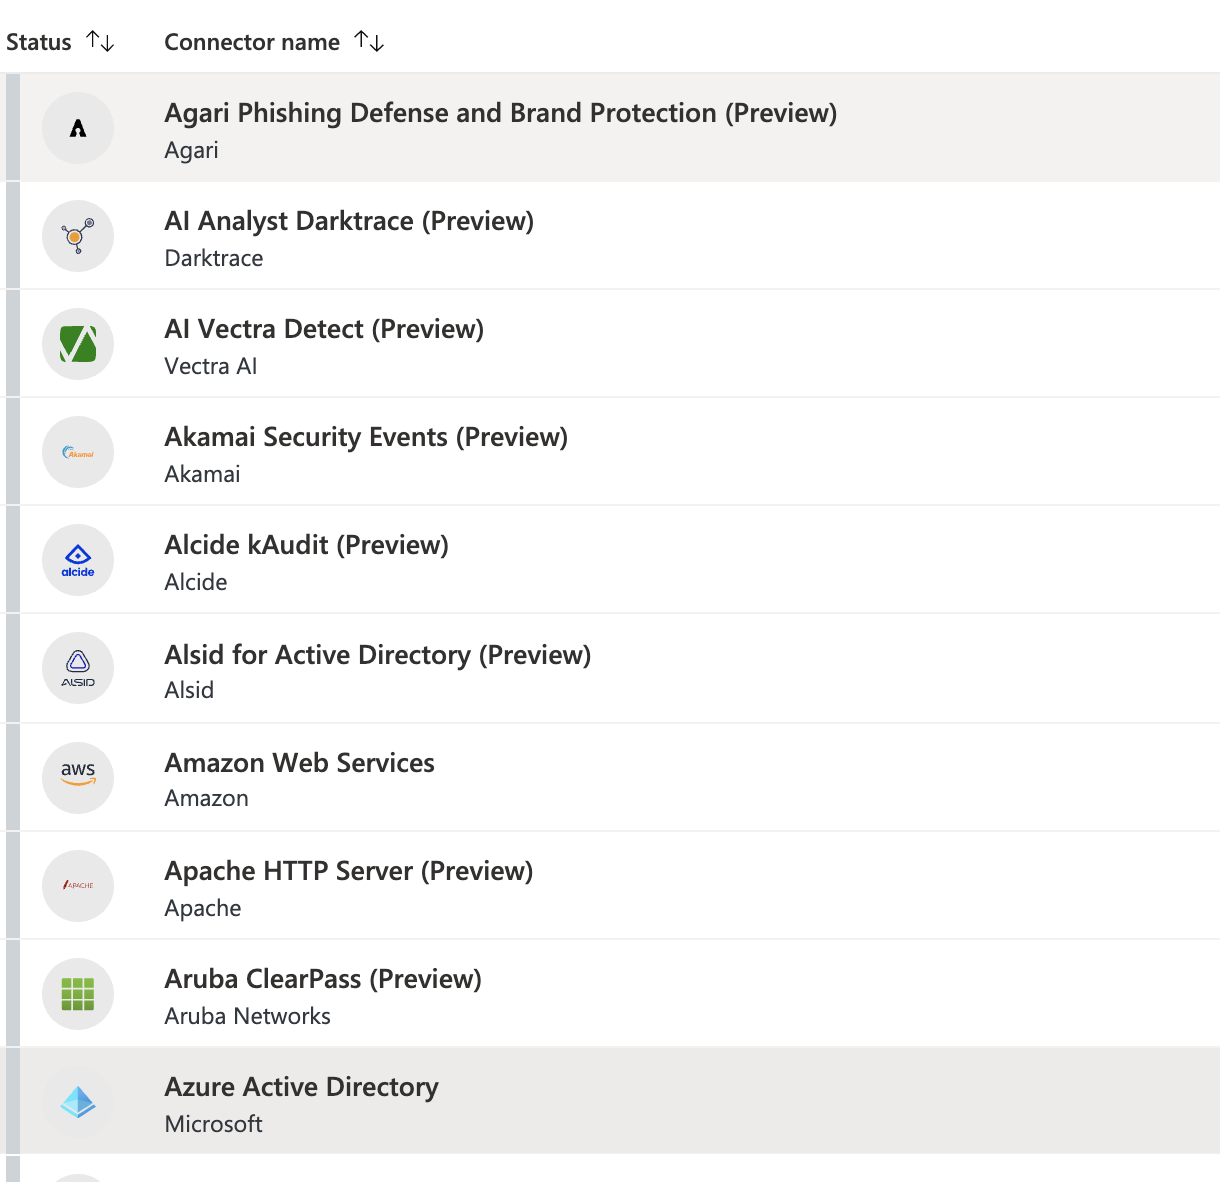Select the Apache feather logo icon

pyautogui.click(x=78, y=886)
